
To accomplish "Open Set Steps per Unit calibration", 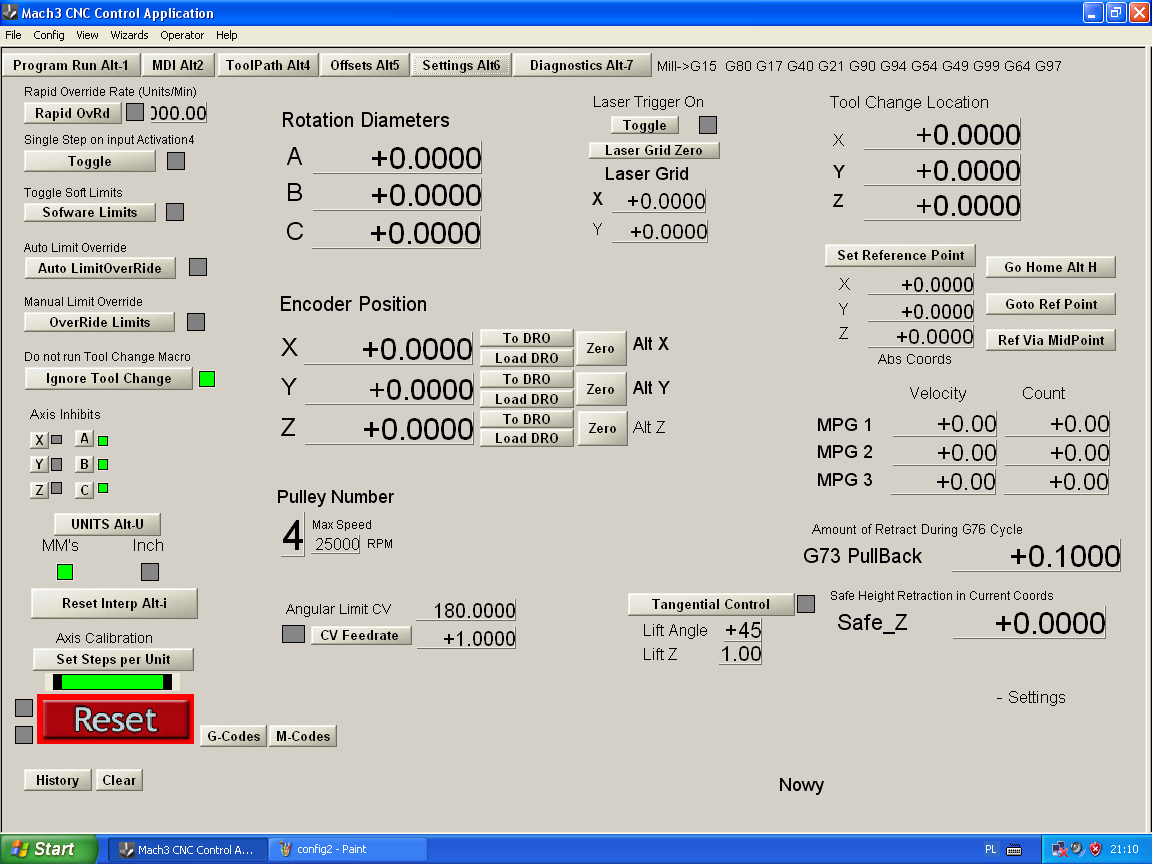I will pyautogui.click(x=113, y=659).
